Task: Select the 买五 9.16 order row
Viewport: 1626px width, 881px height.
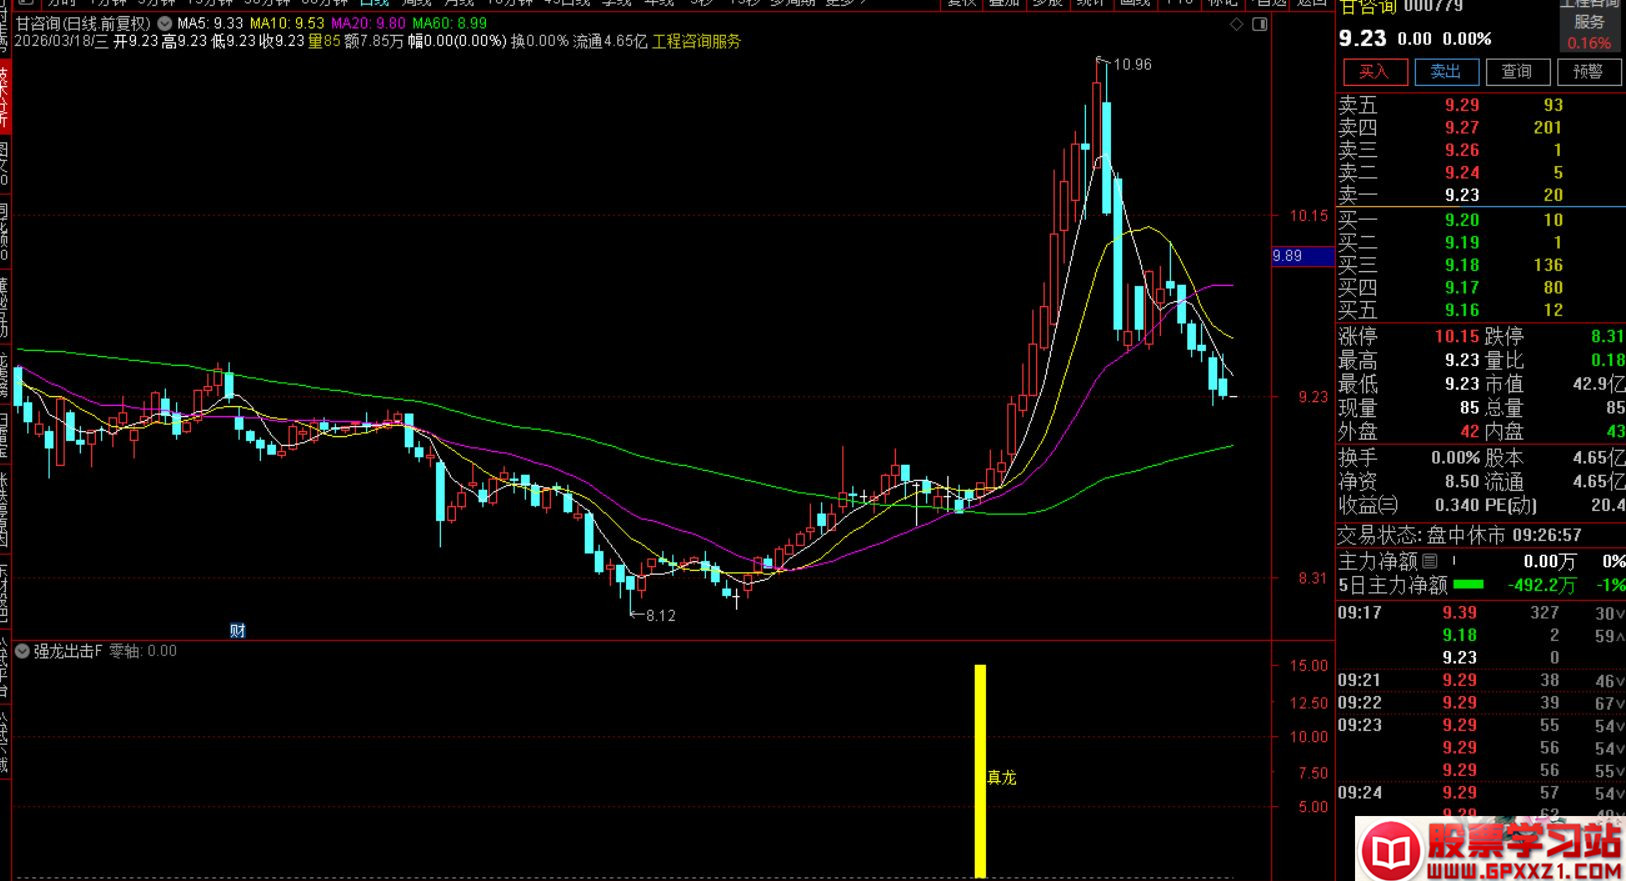Action: pos(1480,310)
